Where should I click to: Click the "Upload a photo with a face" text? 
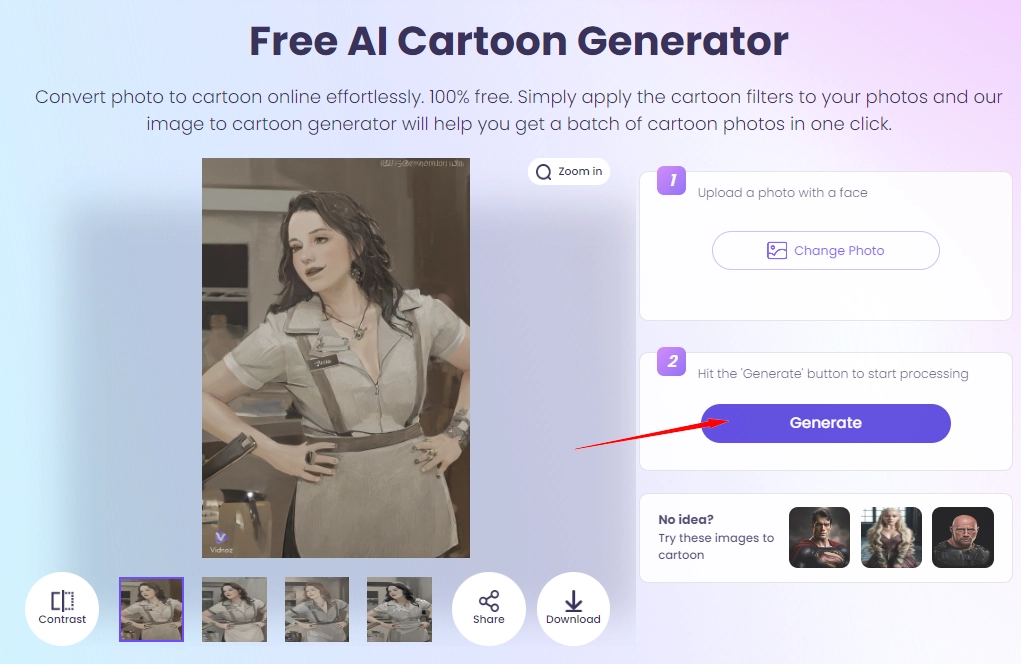(x=782, y=193)
